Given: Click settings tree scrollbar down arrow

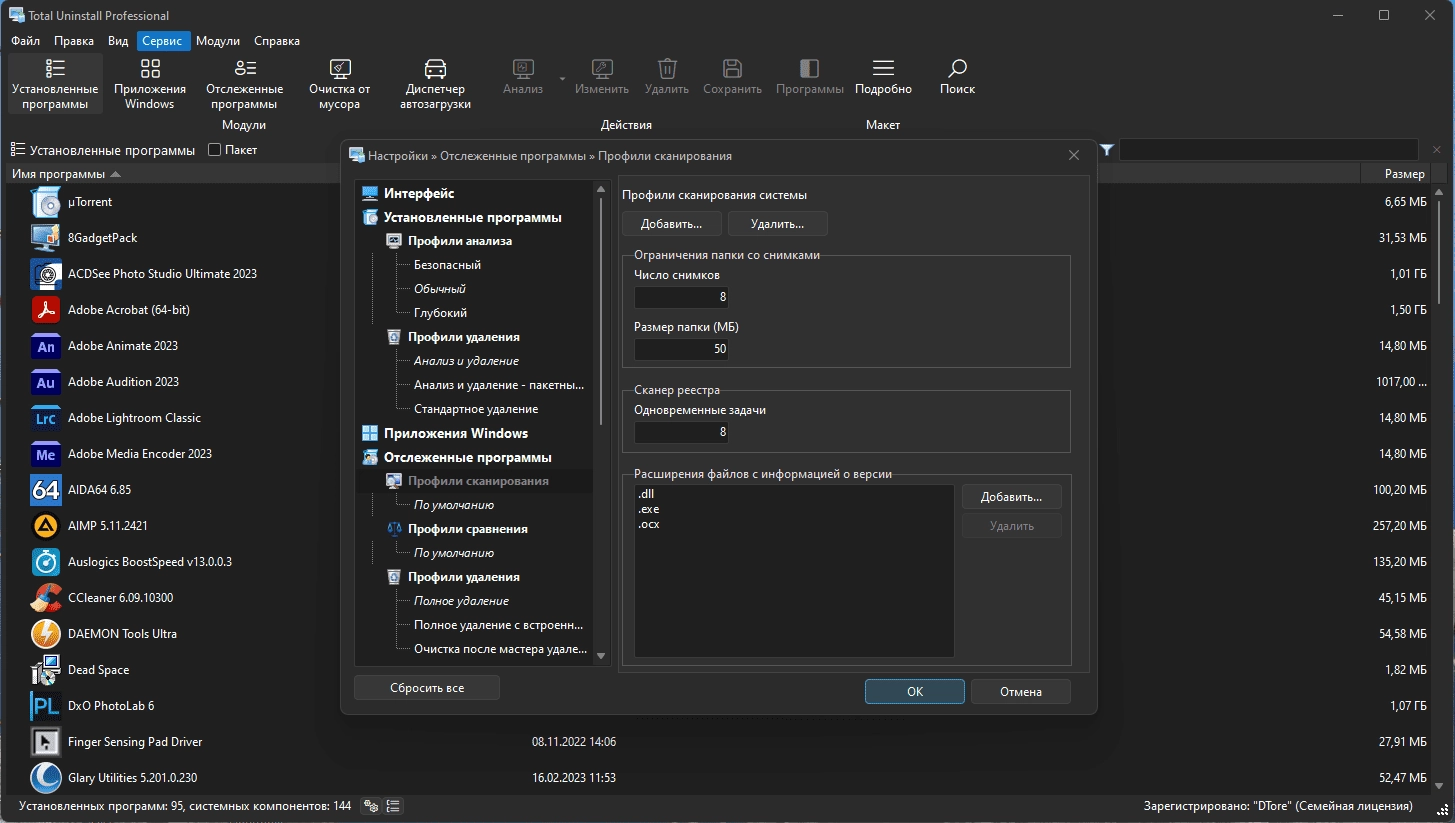Looking at the screenshot, I should tap(601, 657).
